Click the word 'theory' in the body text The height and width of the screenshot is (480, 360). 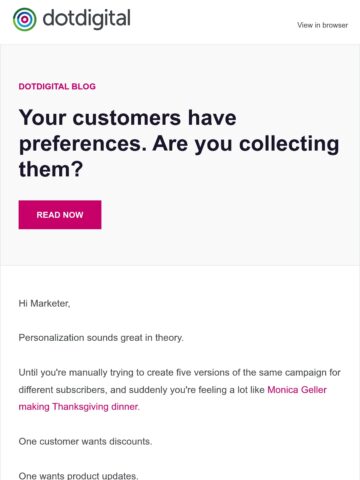(169, 338)
